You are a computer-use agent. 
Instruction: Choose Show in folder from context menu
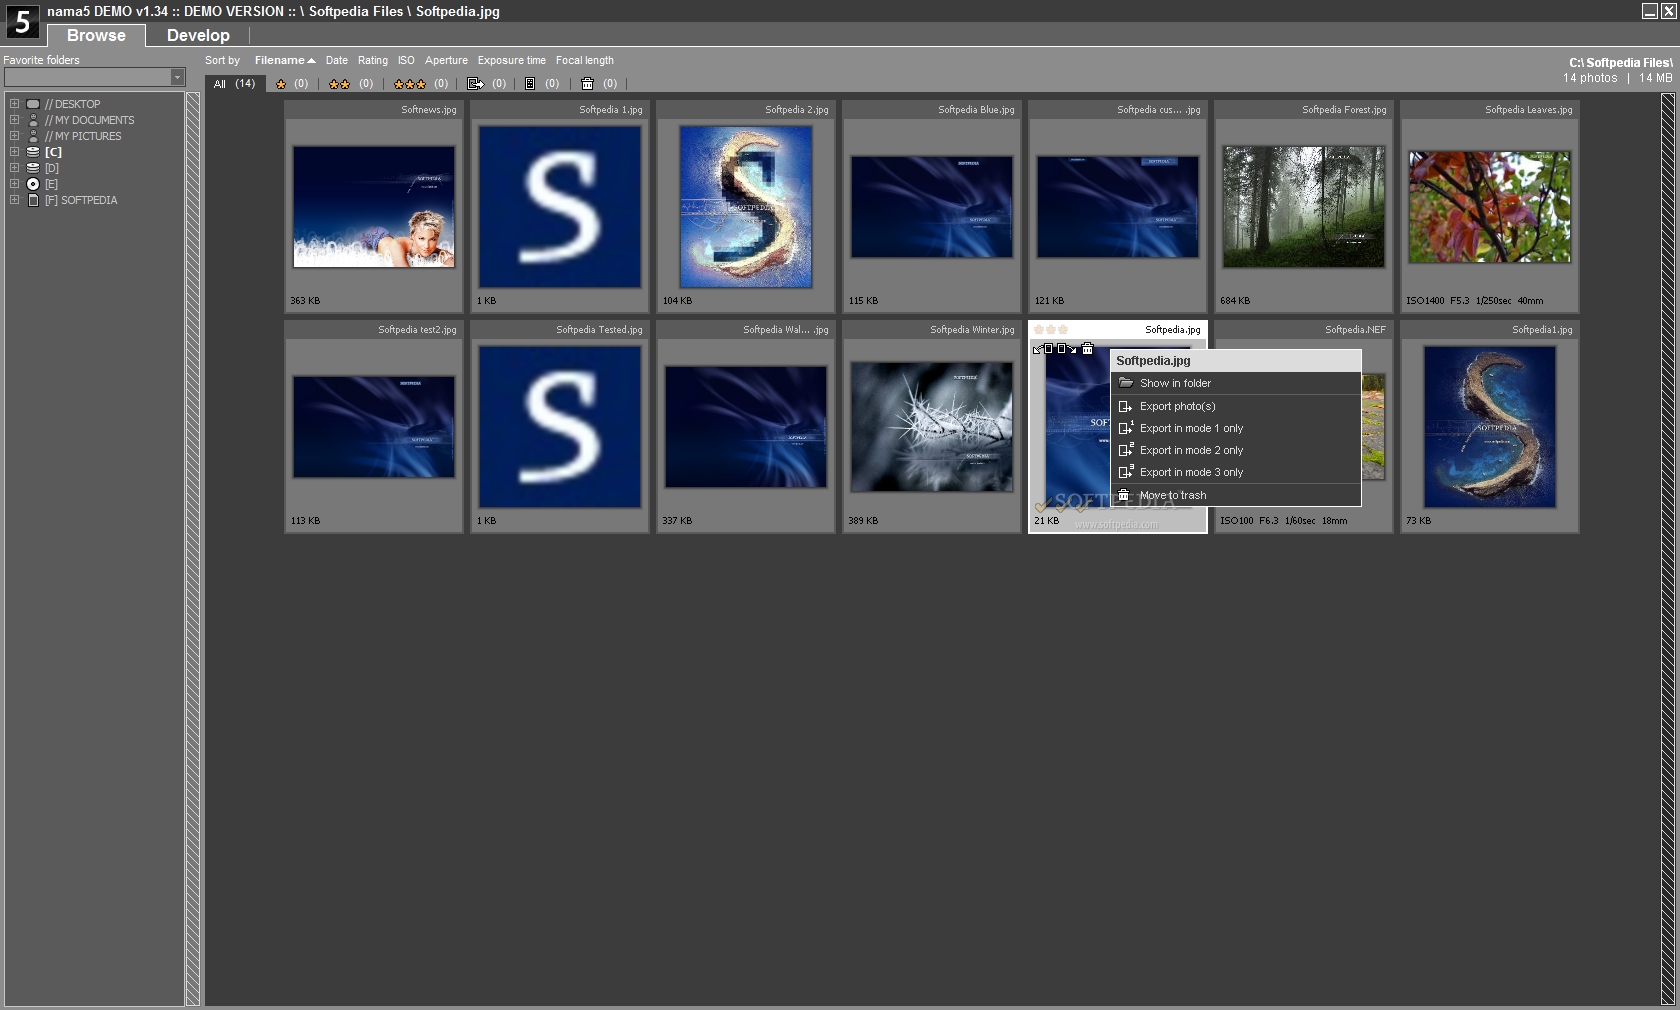tap(1236, 383)
